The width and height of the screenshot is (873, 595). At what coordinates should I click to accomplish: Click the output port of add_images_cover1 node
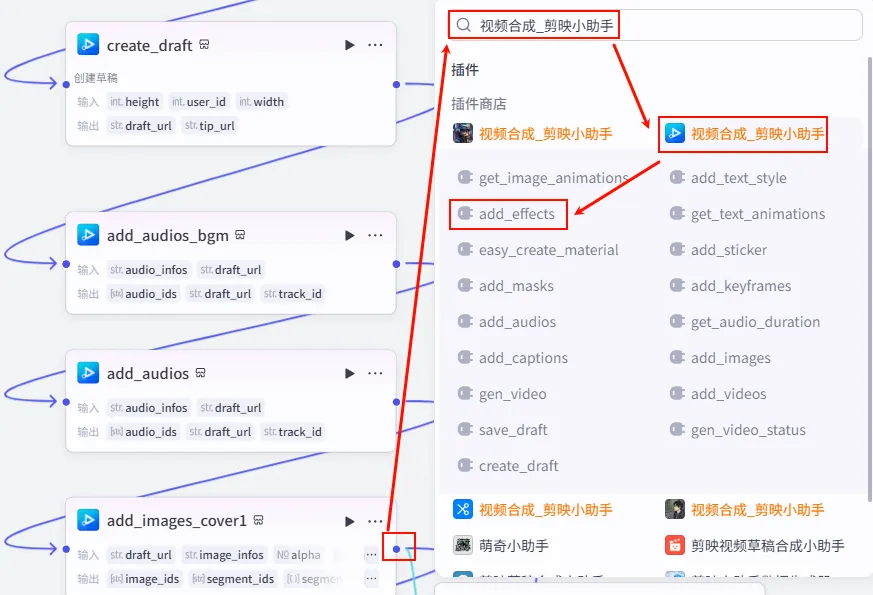[396, 549]
